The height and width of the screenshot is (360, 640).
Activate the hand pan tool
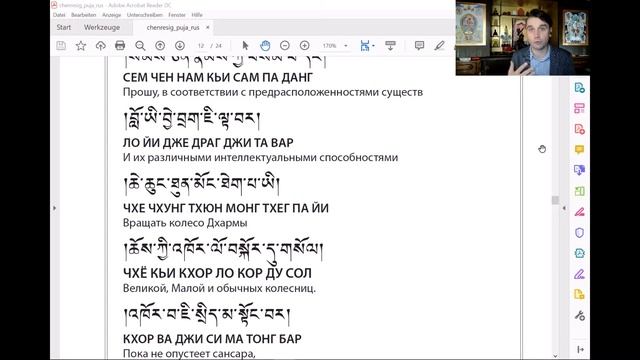265,45
